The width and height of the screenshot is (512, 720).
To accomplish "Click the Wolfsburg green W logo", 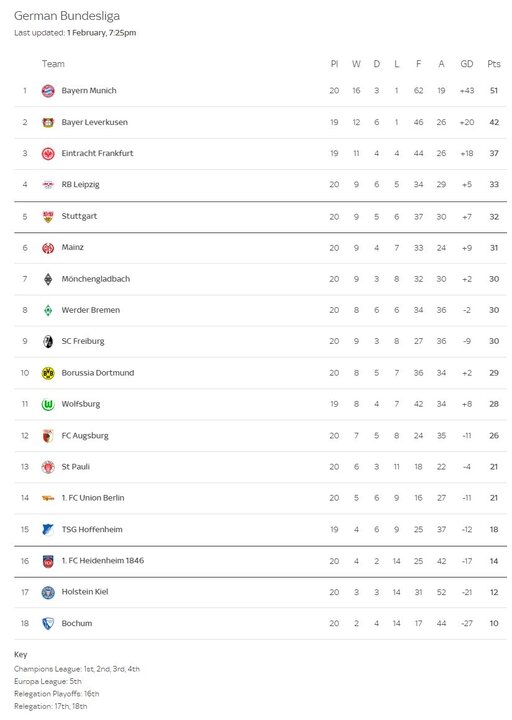I will [48, 404].
